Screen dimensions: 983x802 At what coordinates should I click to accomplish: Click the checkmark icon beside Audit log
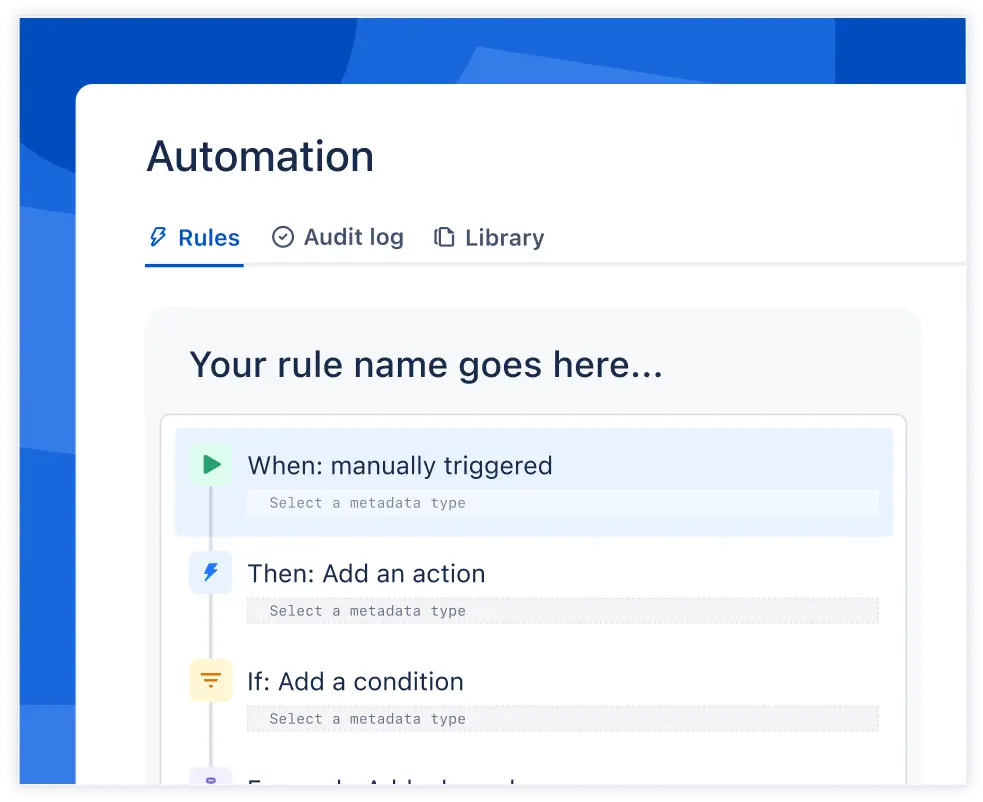click(283, 237)
